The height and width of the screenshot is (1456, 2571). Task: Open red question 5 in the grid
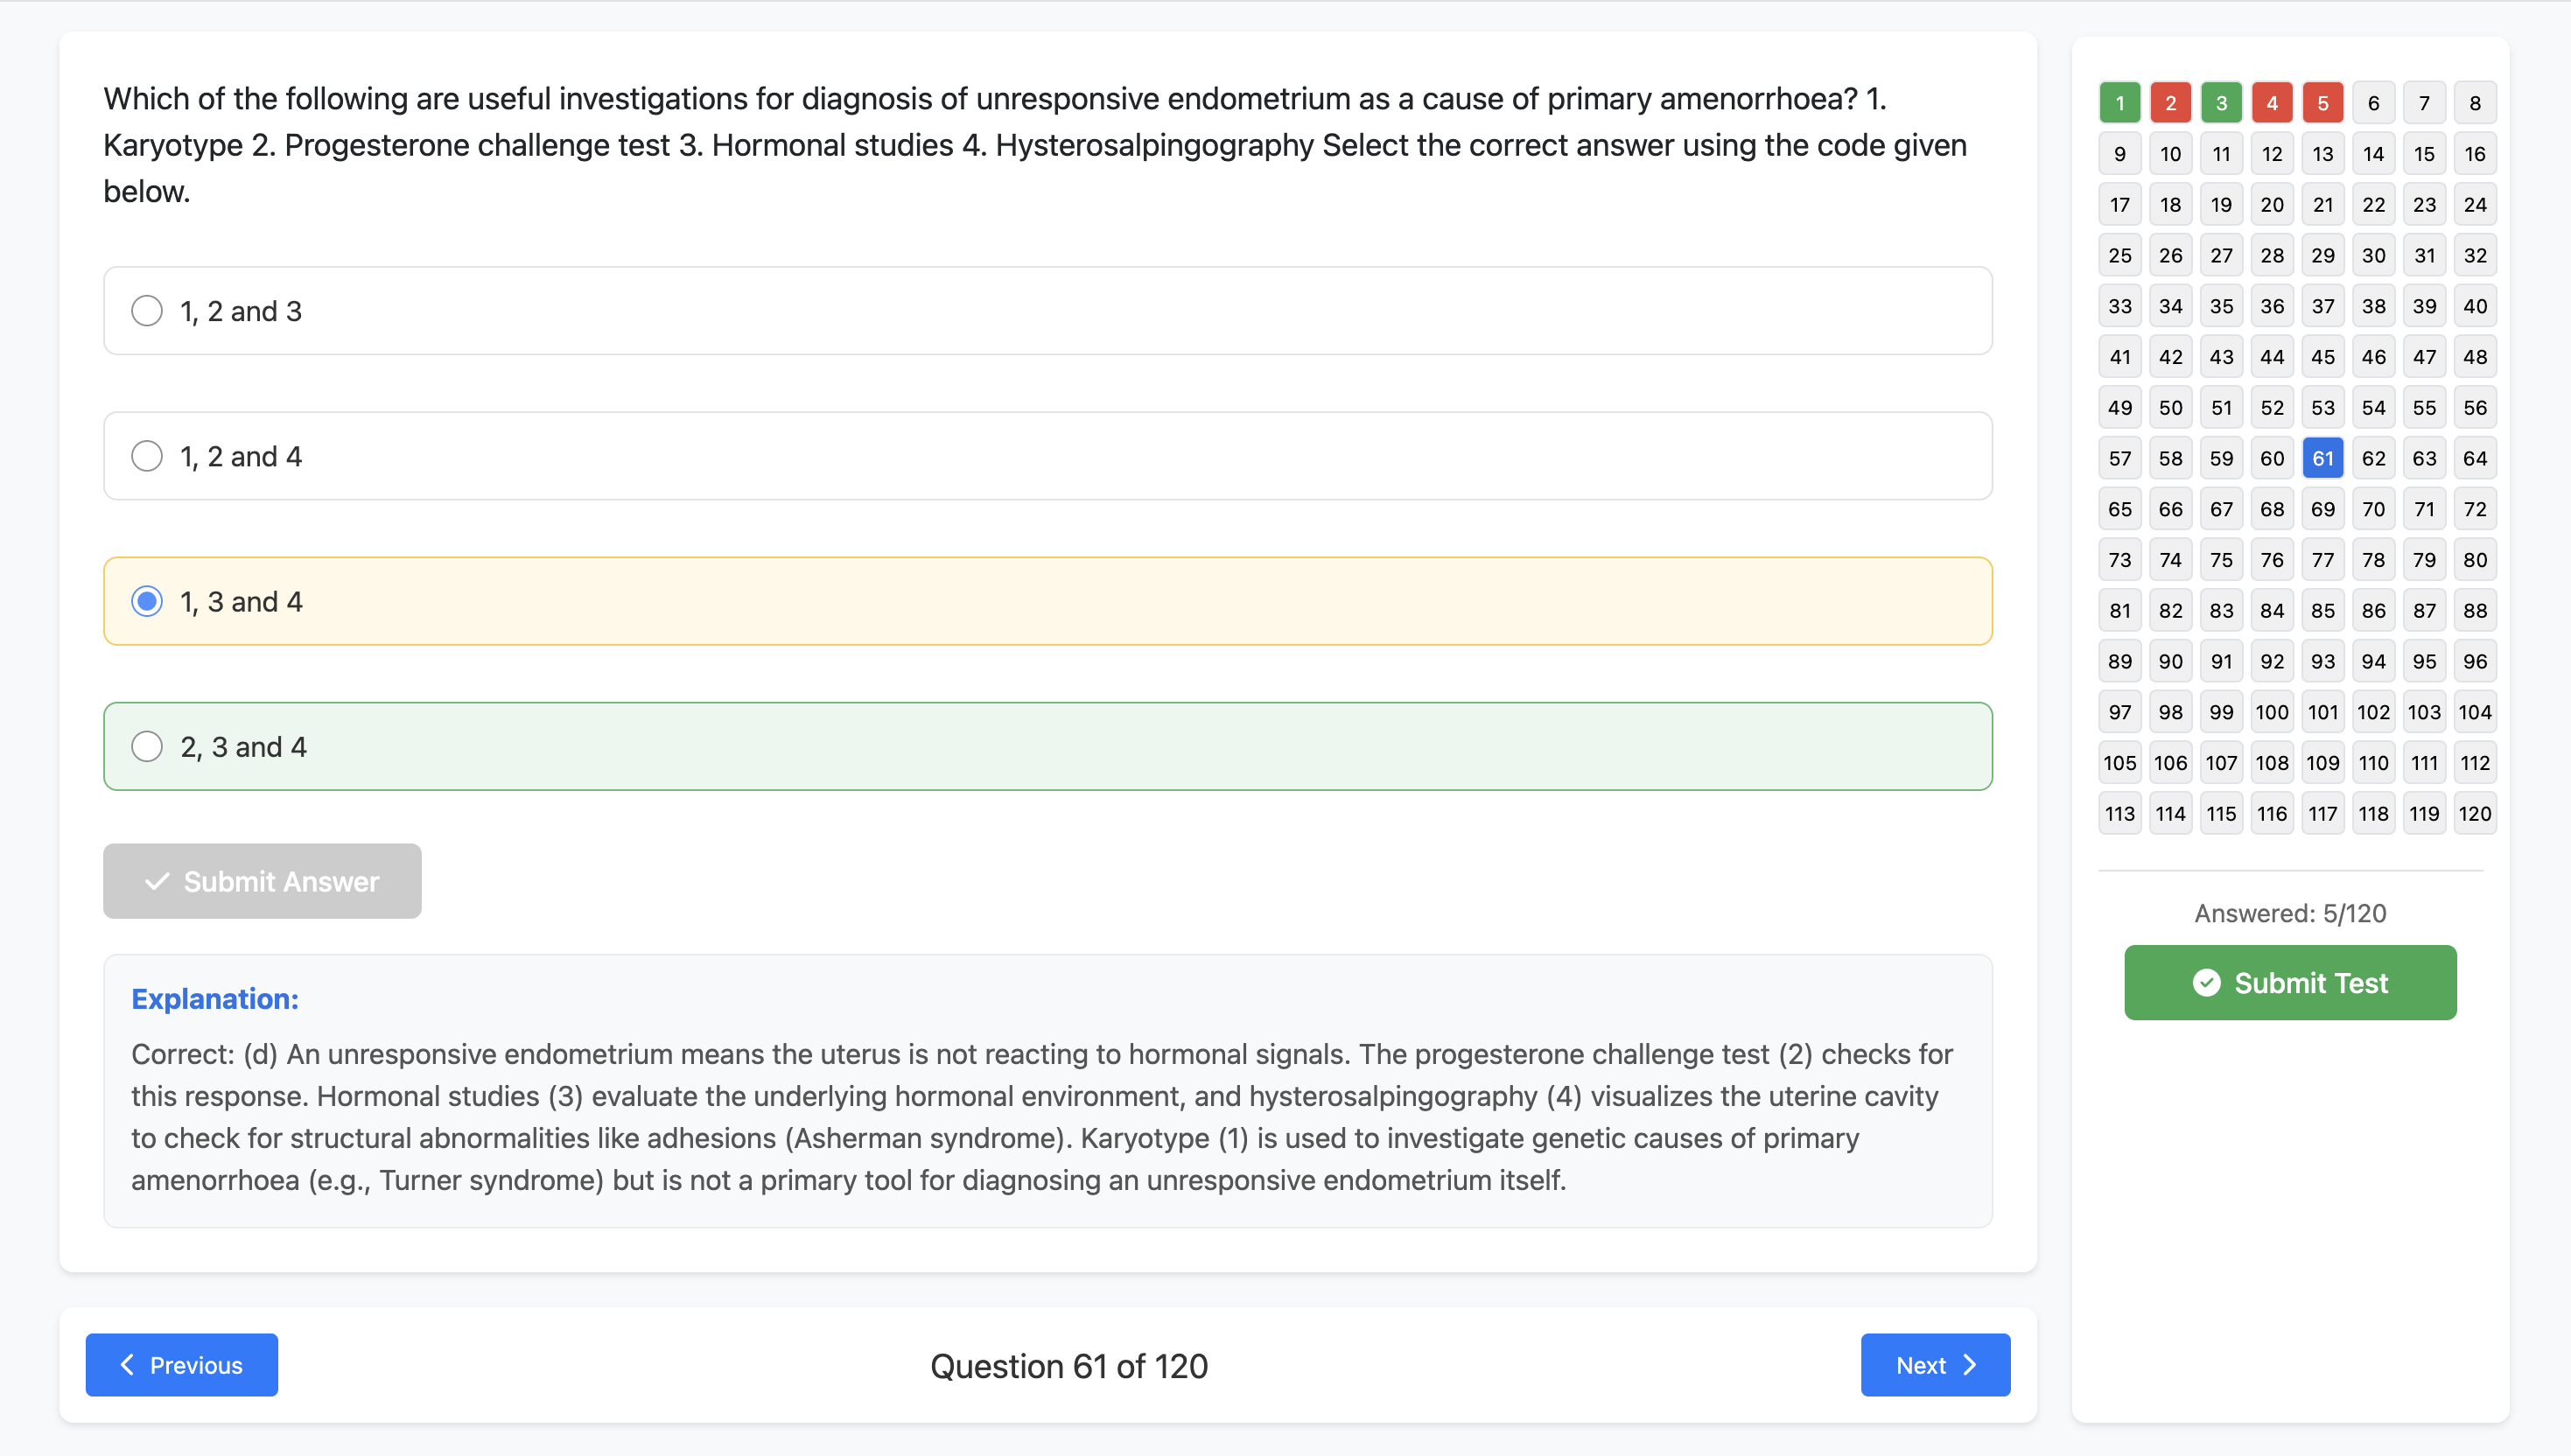(x=2323, y=102)
